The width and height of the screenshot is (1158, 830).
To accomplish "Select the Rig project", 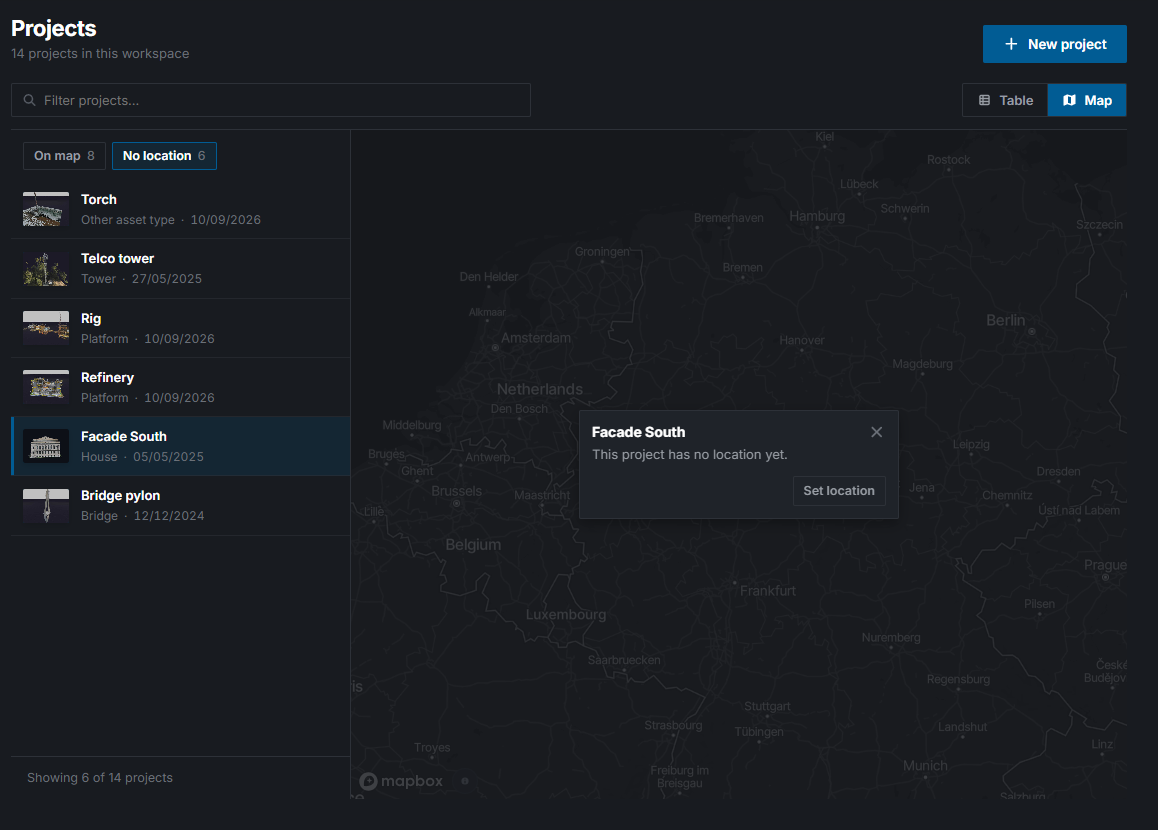I will (180, 328).
